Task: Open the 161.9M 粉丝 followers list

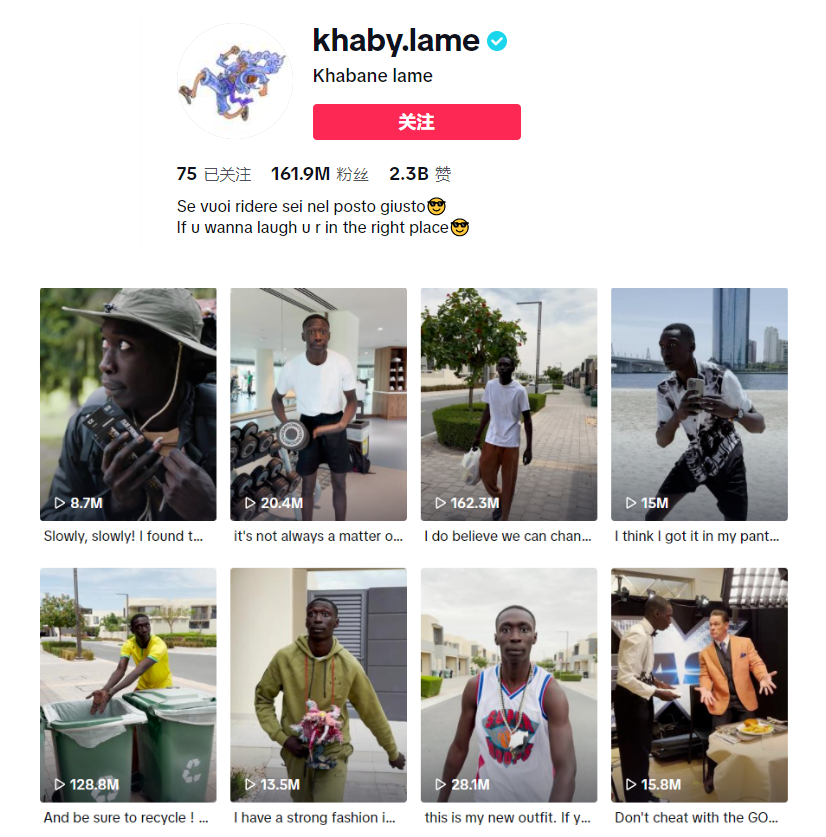Action: 319,174
